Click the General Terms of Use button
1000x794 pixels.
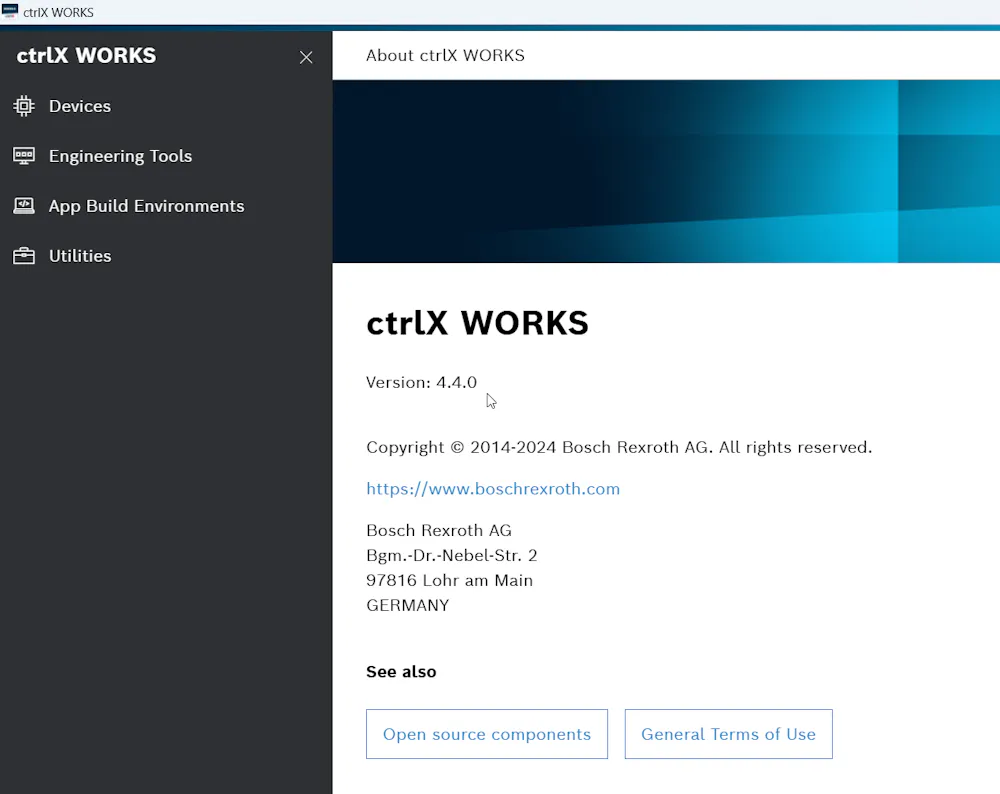click(728, 734)
